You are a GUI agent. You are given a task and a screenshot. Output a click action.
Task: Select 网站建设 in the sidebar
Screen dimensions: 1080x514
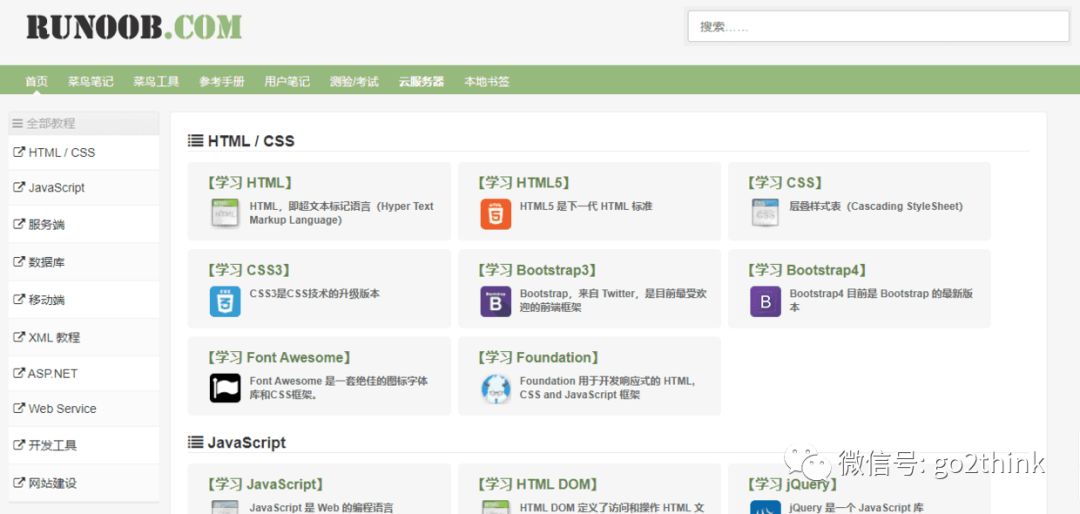(x=83, y=483)
